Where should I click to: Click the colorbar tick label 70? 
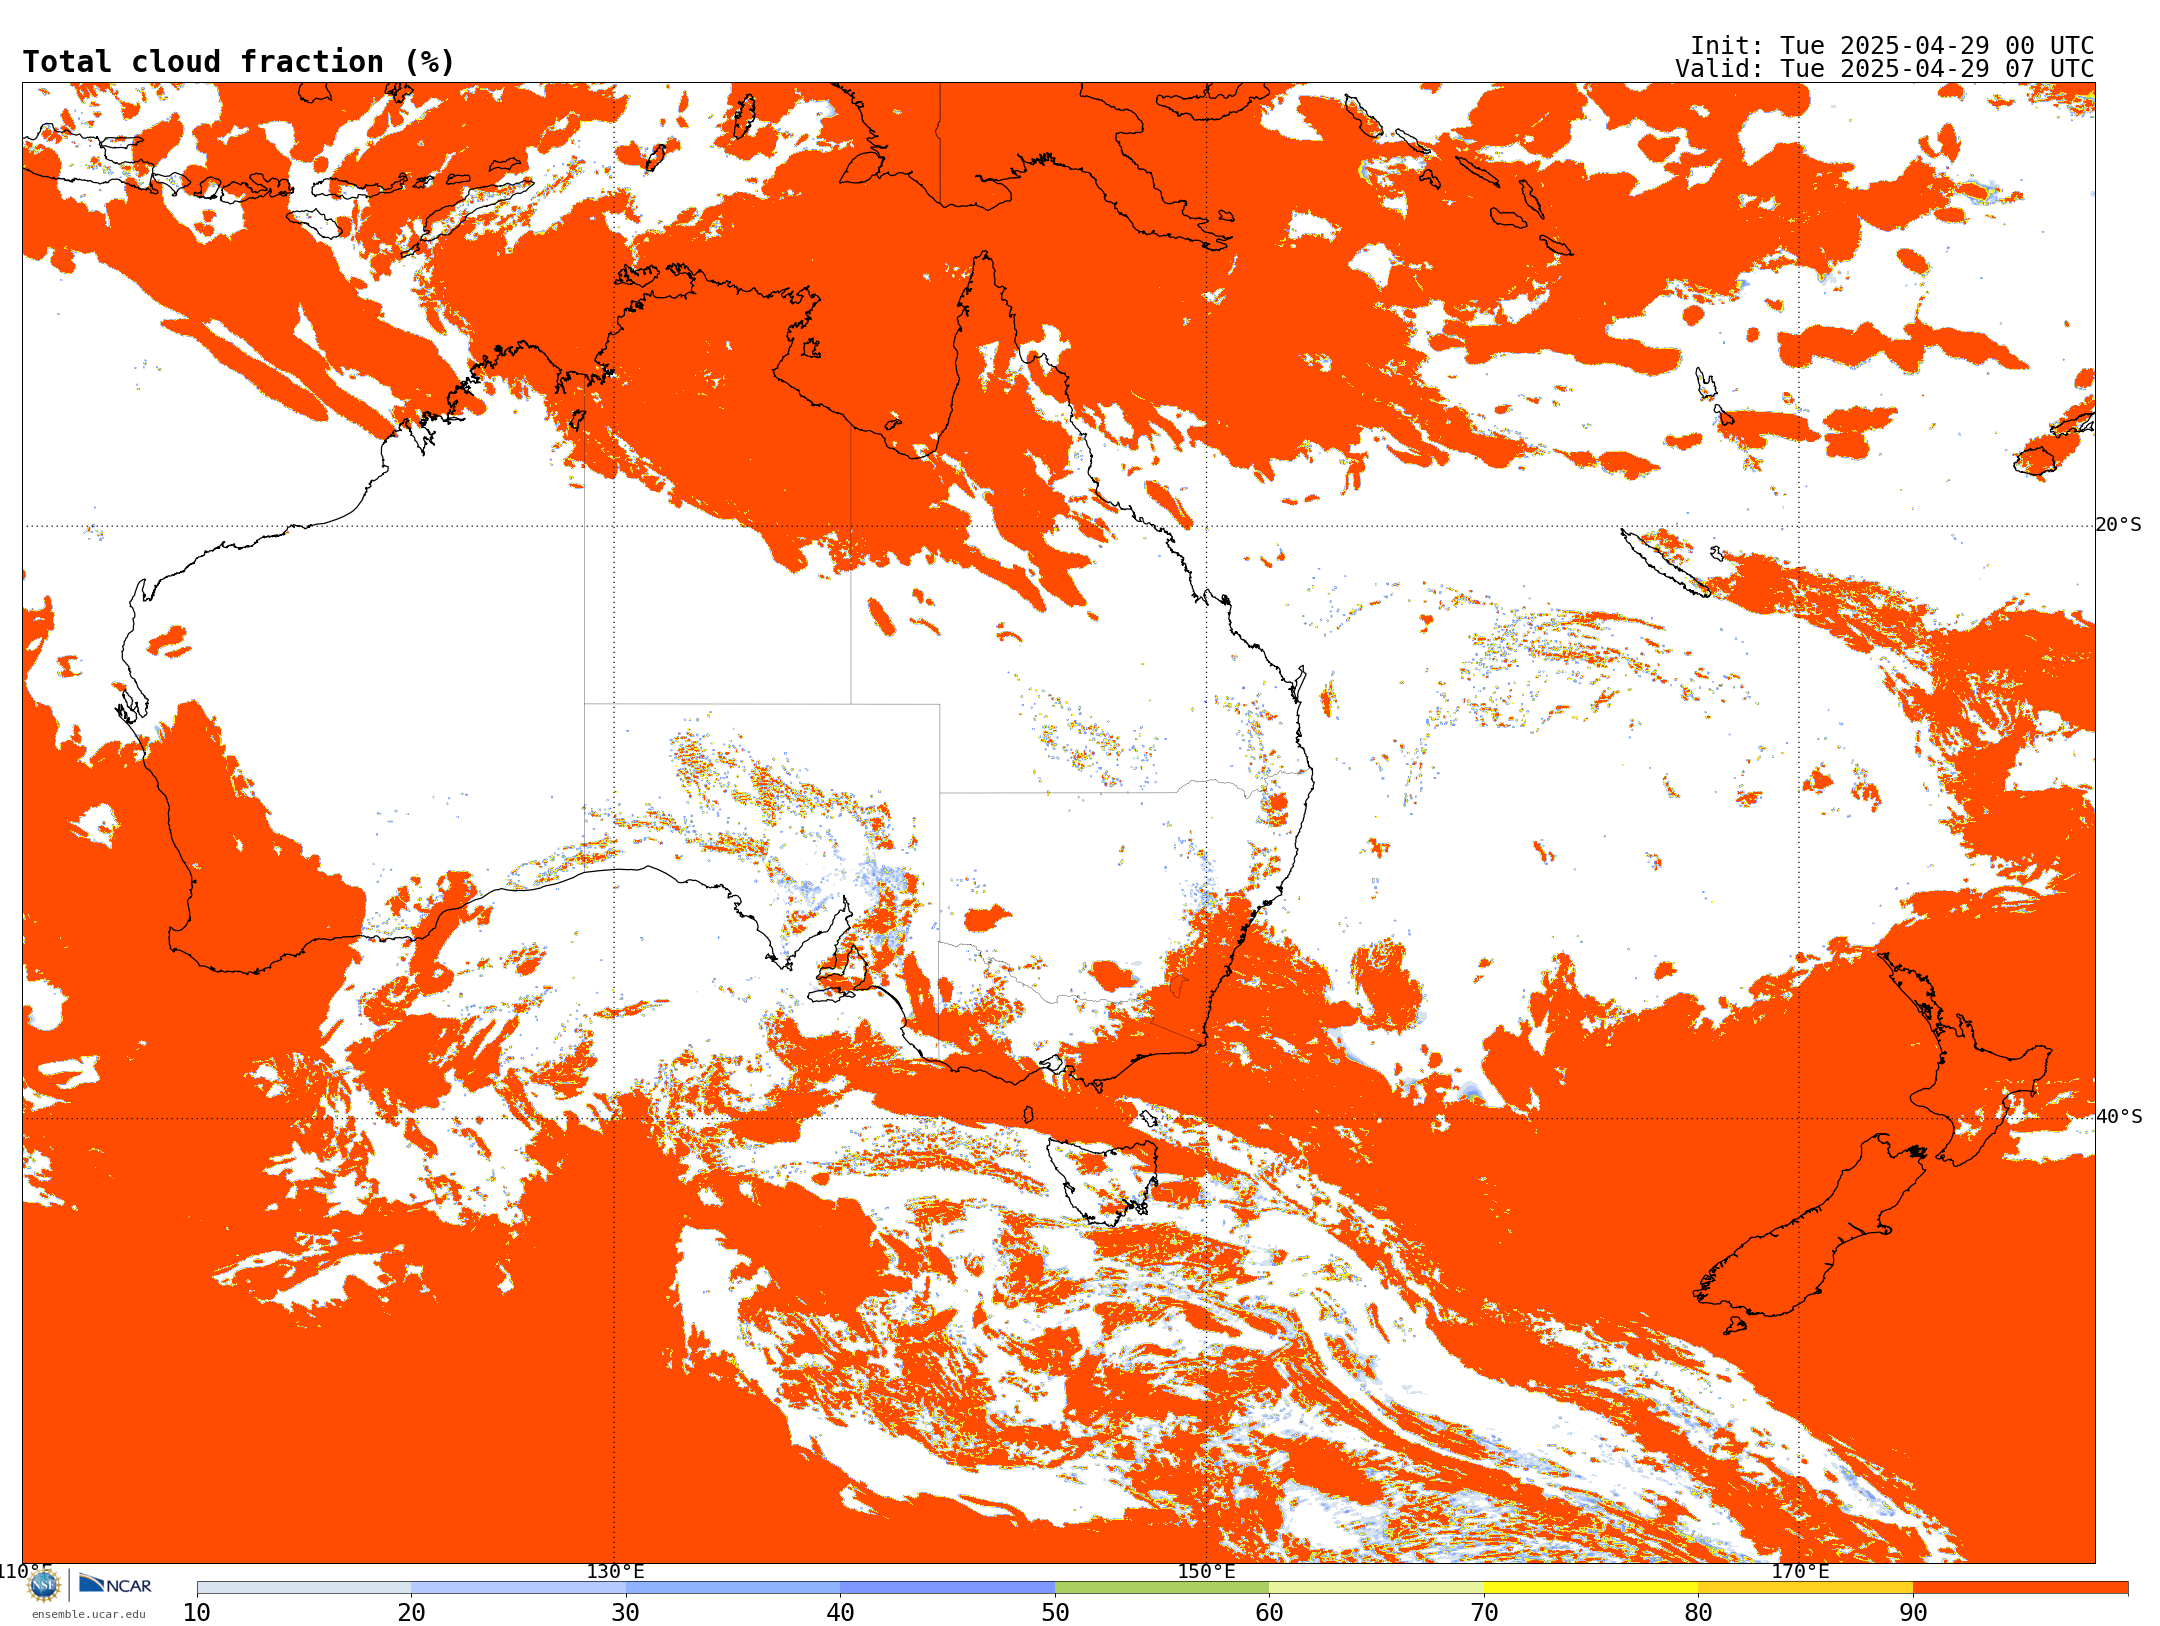click(x=1484, y=1613)
